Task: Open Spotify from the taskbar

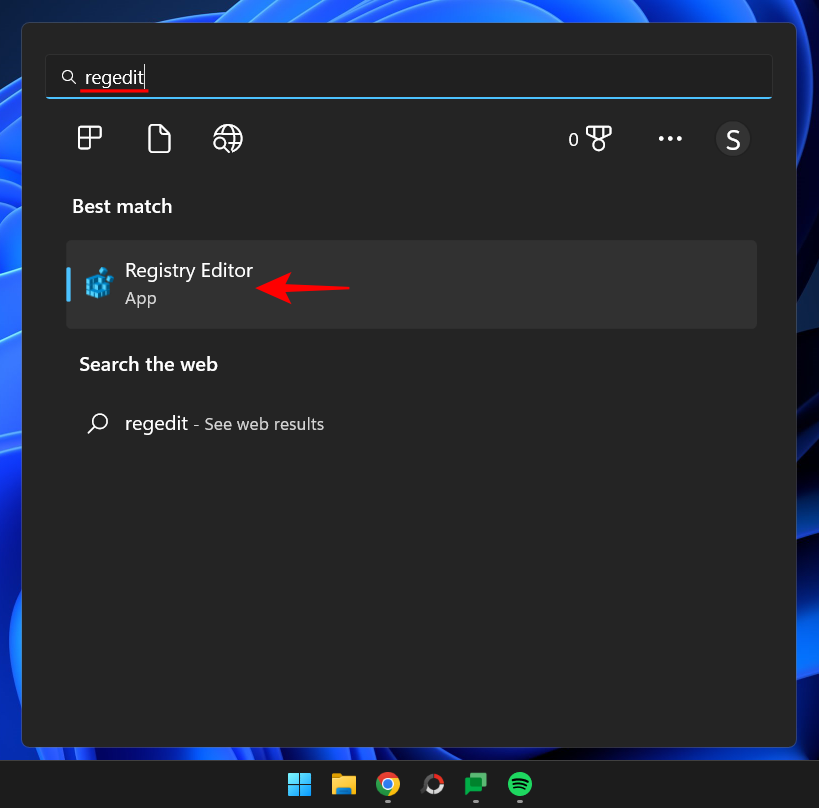Action: 519,785
